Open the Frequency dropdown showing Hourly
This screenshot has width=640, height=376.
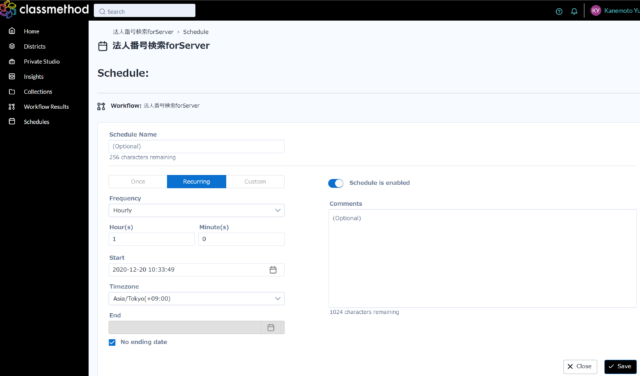196,210
